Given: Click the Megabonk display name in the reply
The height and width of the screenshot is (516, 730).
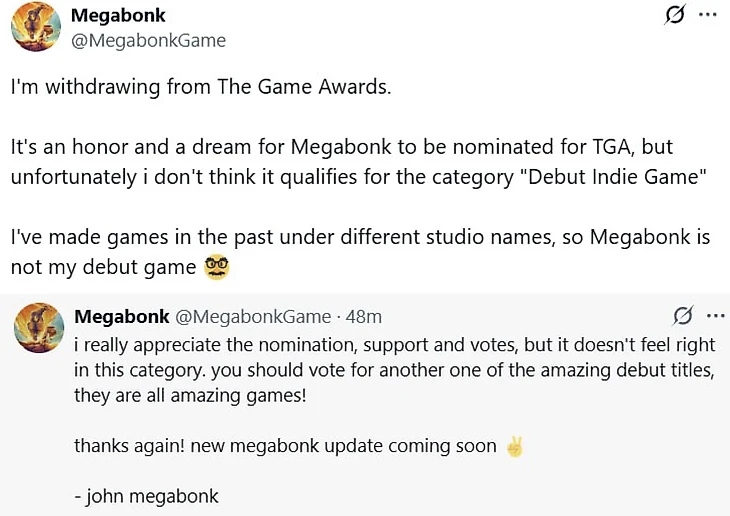Looking at the screenshot, I should 122,317.
